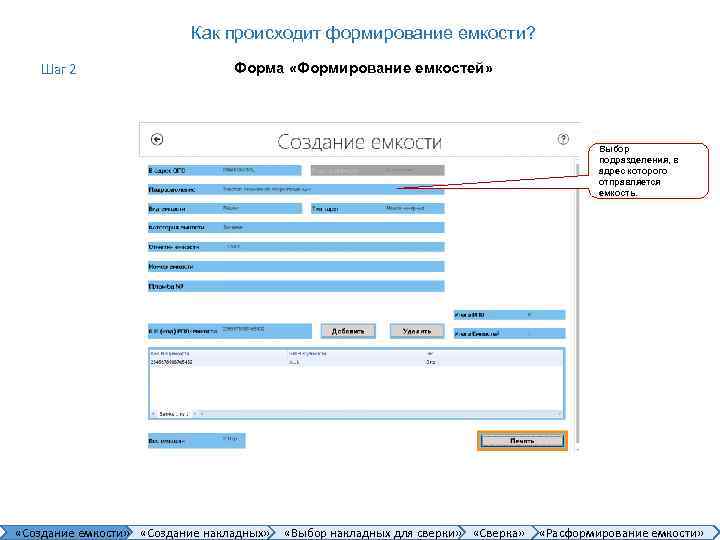Open the 'Подразделение' dropdown field
Viewport: 720px width, 540px height.
click(x=296, y=189)
